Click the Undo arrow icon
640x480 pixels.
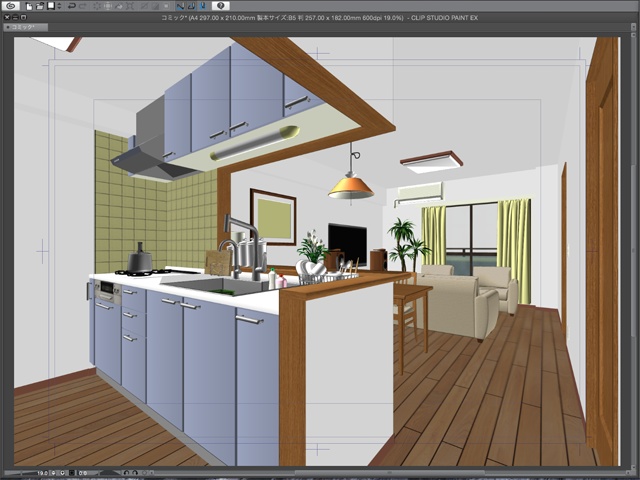[72, 6]
